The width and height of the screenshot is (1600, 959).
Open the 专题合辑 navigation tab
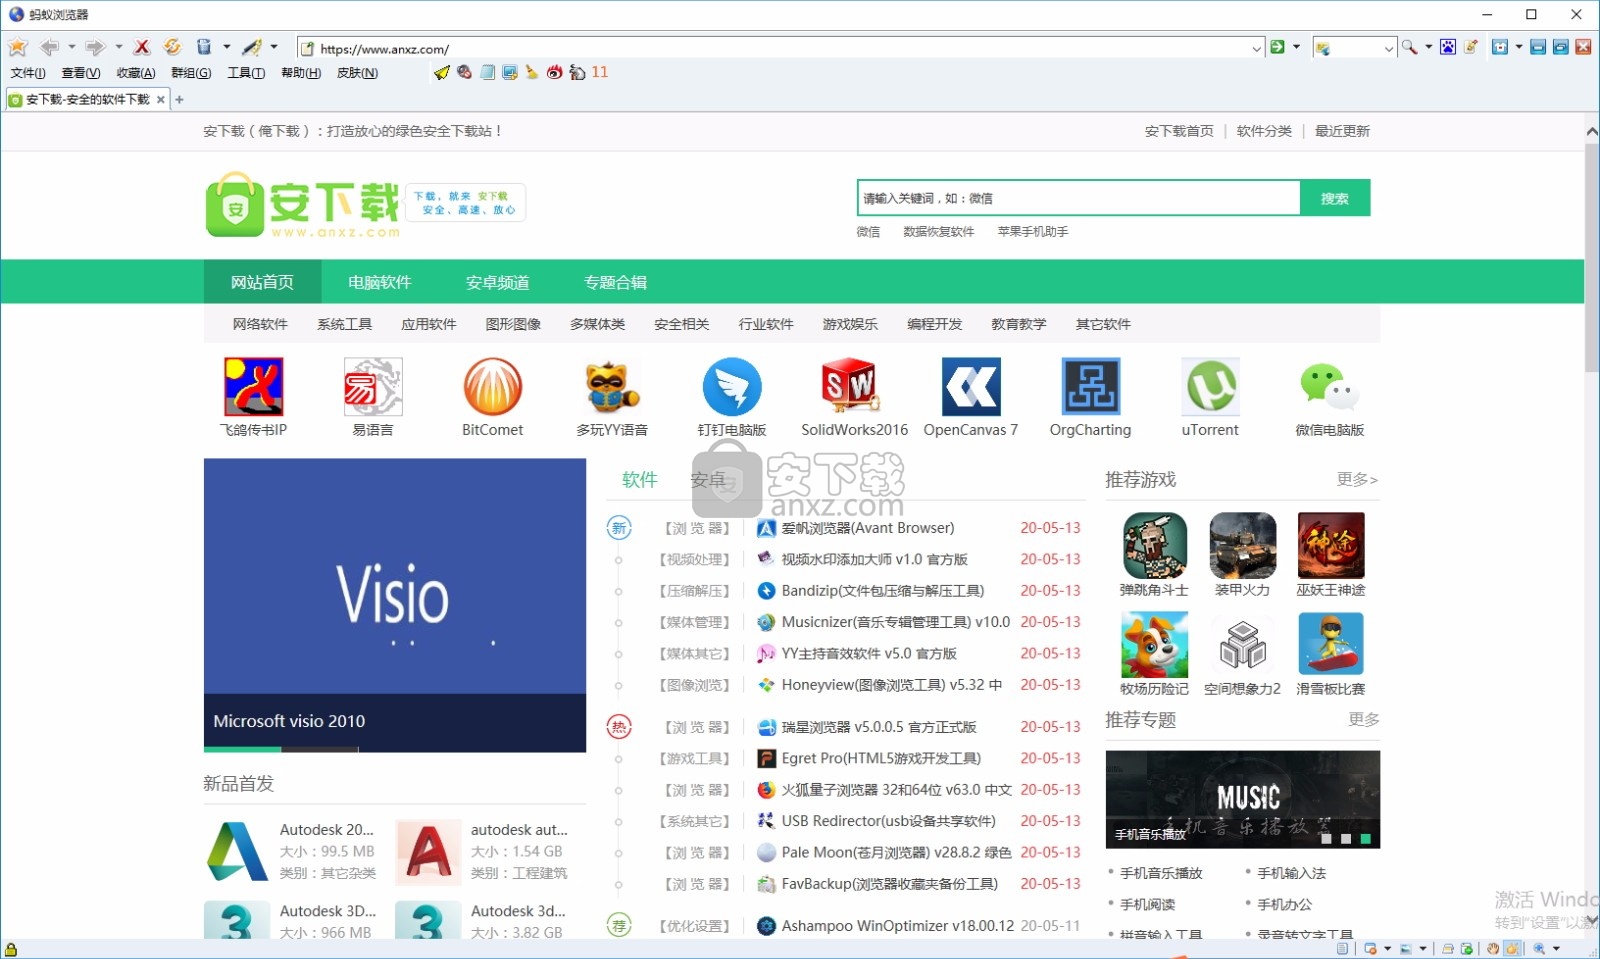(616, 282)
